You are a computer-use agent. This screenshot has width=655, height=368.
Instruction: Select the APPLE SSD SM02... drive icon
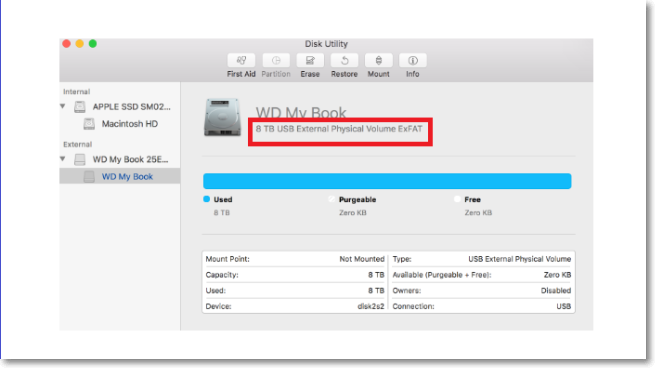coord(80,107)
